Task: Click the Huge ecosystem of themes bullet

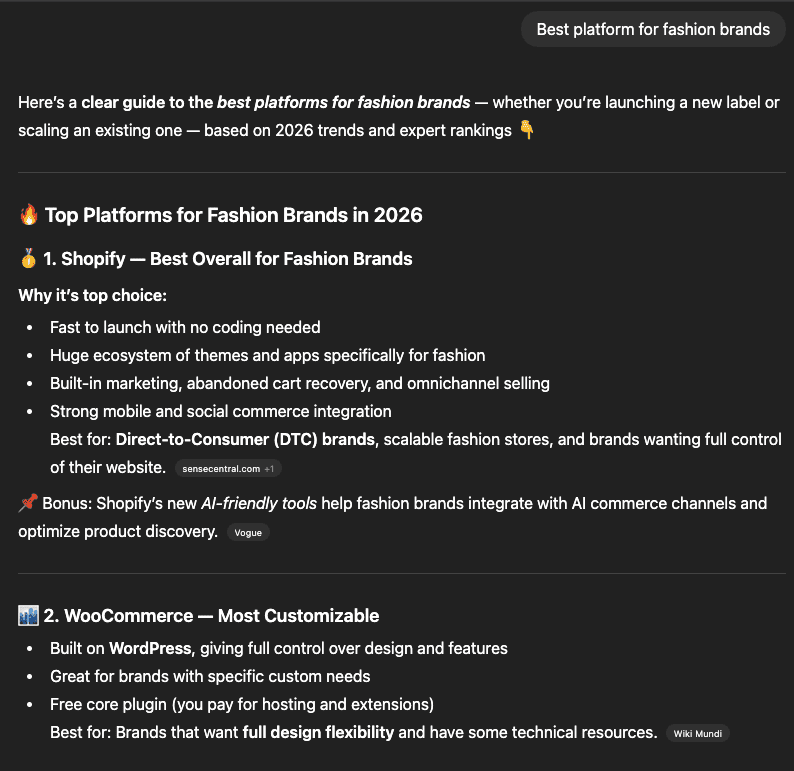Action: click(267, 355)
